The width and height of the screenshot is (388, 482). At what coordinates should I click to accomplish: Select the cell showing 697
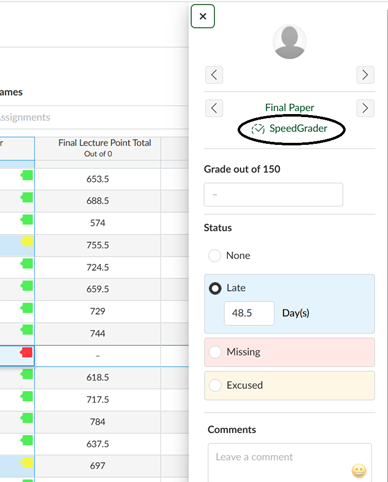pyautogui.click(x=98, y=466)
